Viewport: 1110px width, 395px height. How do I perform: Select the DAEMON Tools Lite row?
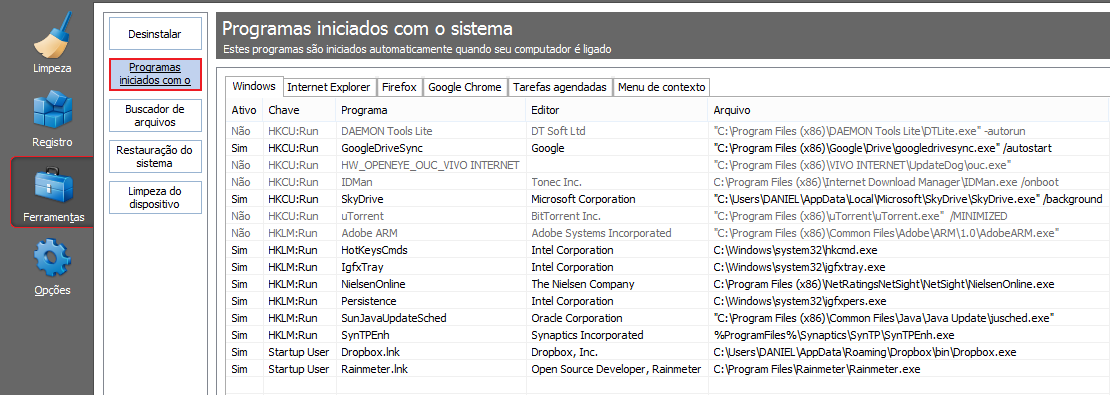pos(667,131)
